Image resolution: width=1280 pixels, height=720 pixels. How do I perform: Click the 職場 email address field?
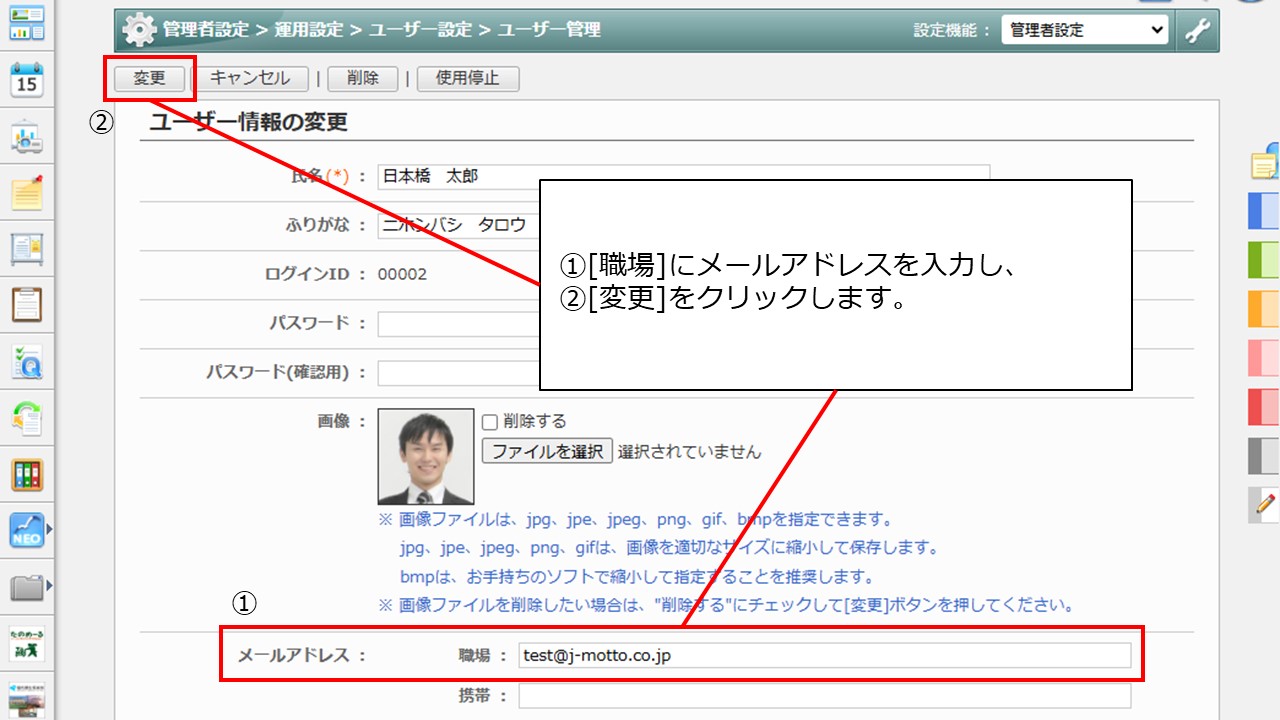pyautogui.click(x=825, y=656)
